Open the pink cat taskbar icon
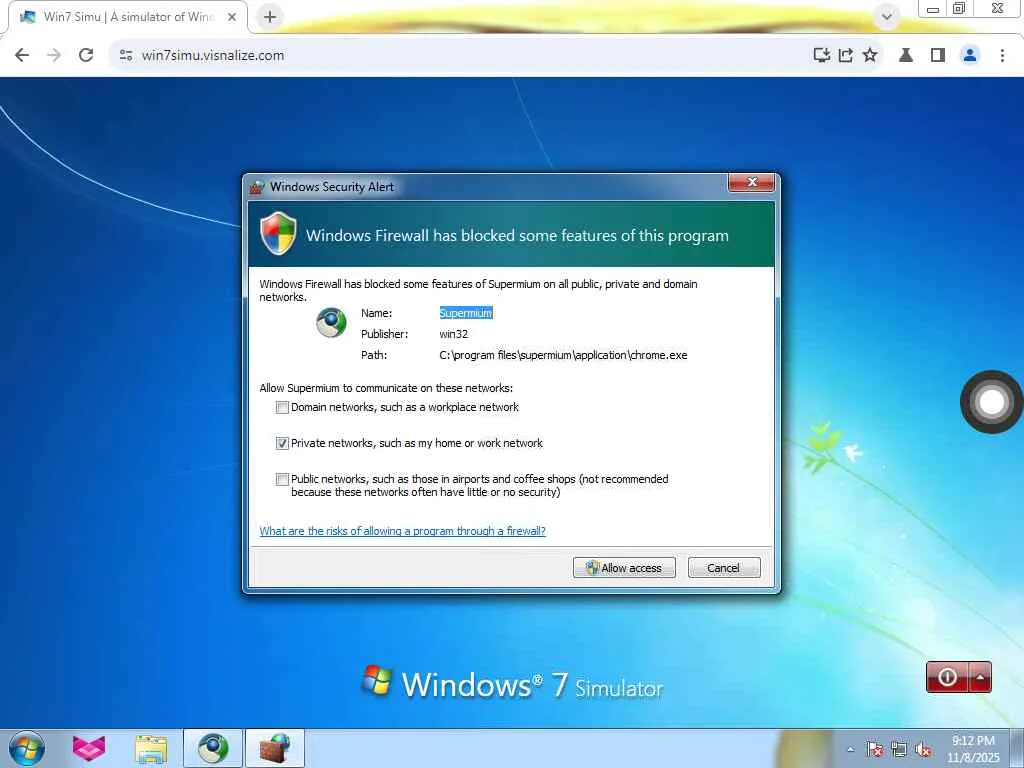 89,748
